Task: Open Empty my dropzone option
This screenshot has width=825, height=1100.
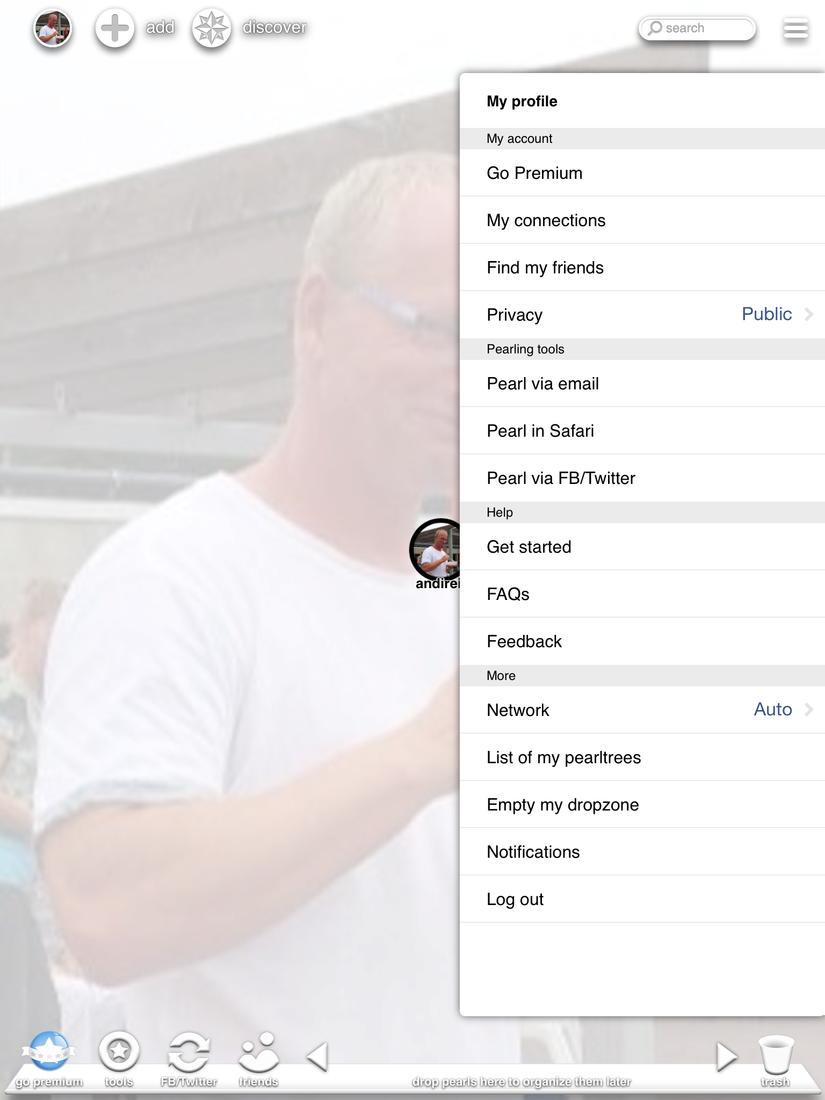Action: pyautogui.click(x=642, y=805)
